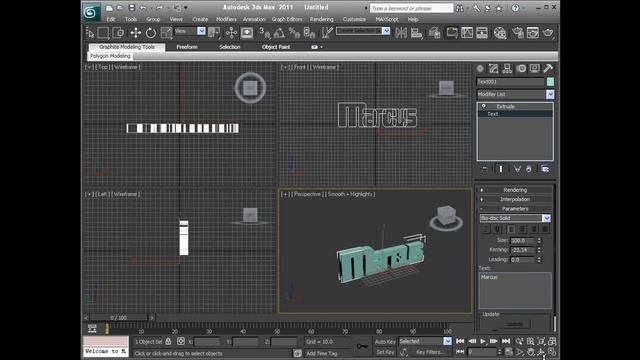
Task: Switch to the Freeform ribbon tab
Action: click(187, 47)
